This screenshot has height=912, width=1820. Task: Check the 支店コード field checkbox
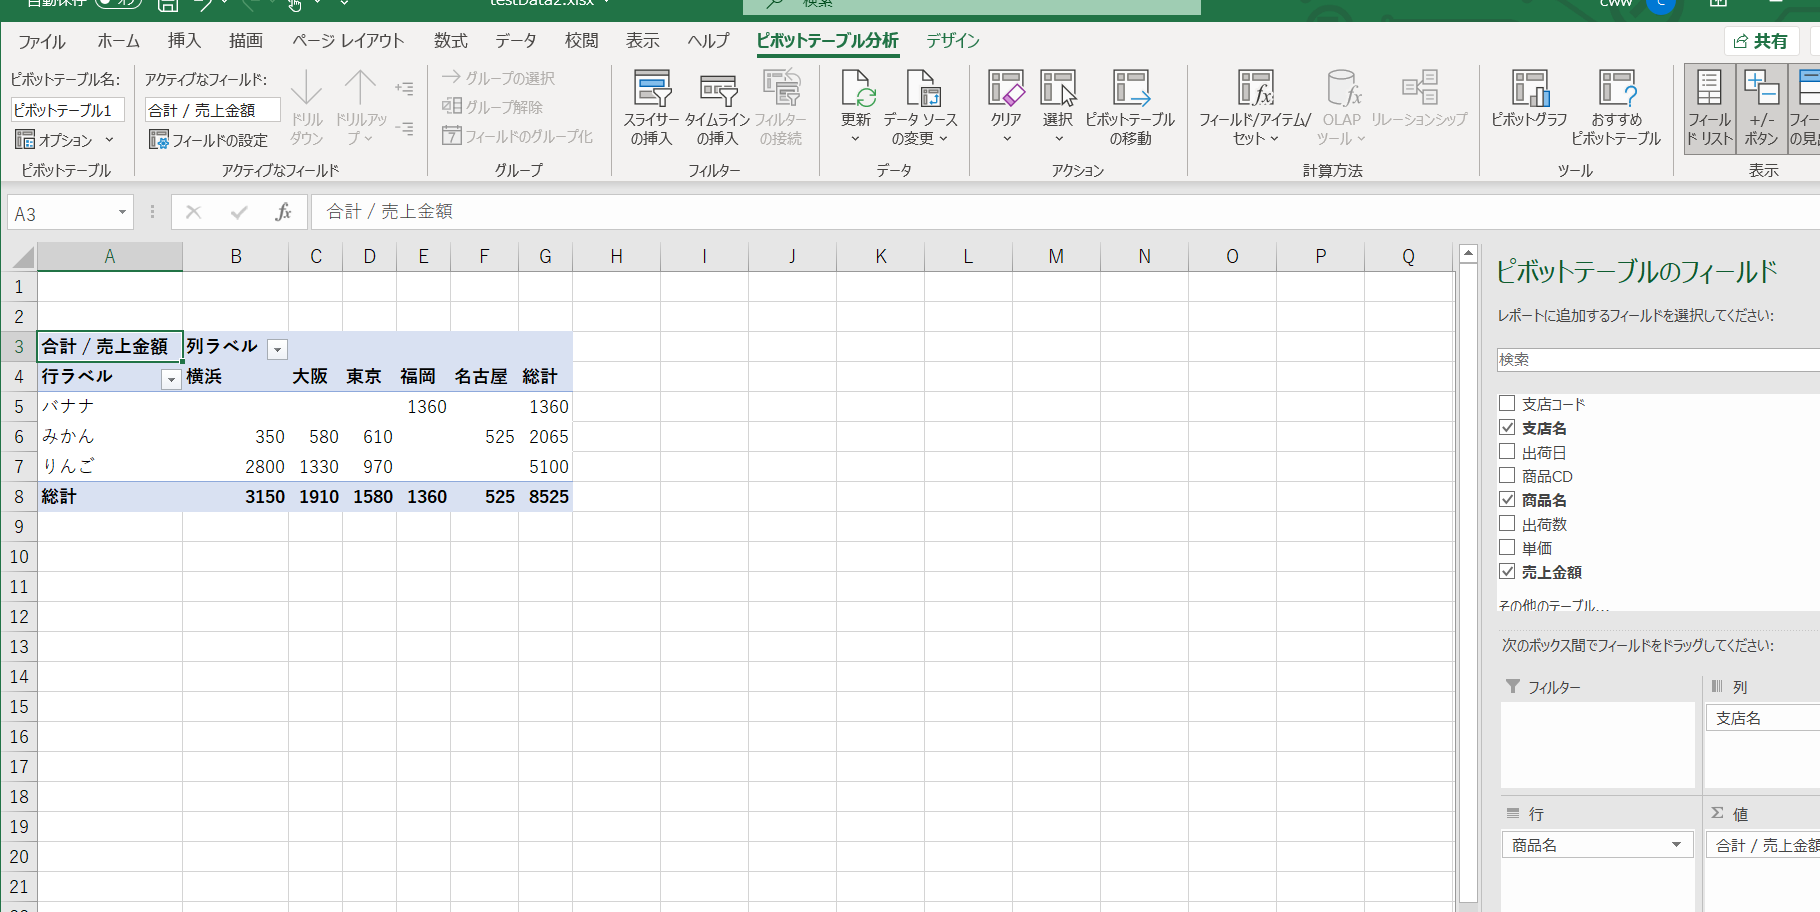click(1507, 404)
